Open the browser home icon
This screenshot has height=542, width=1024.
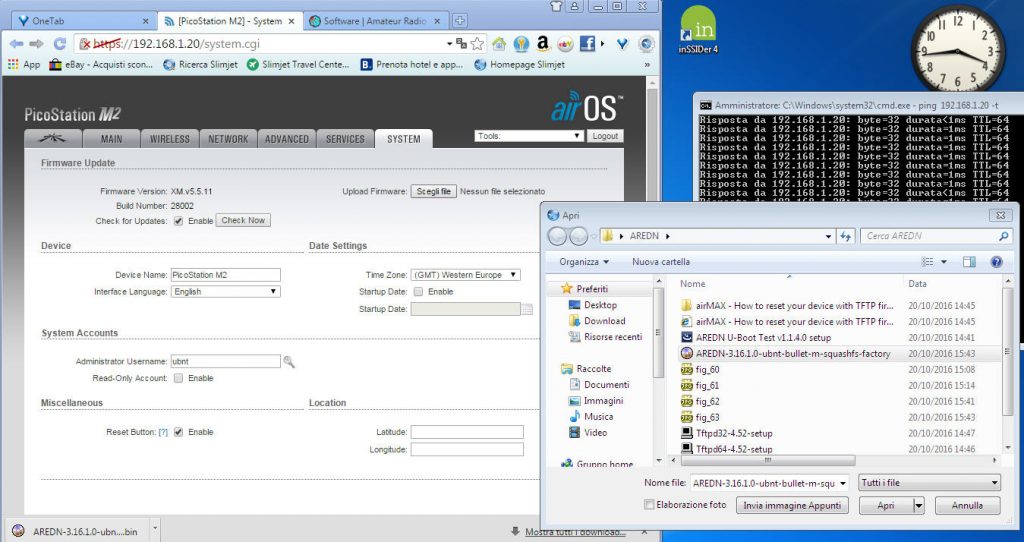499,44
